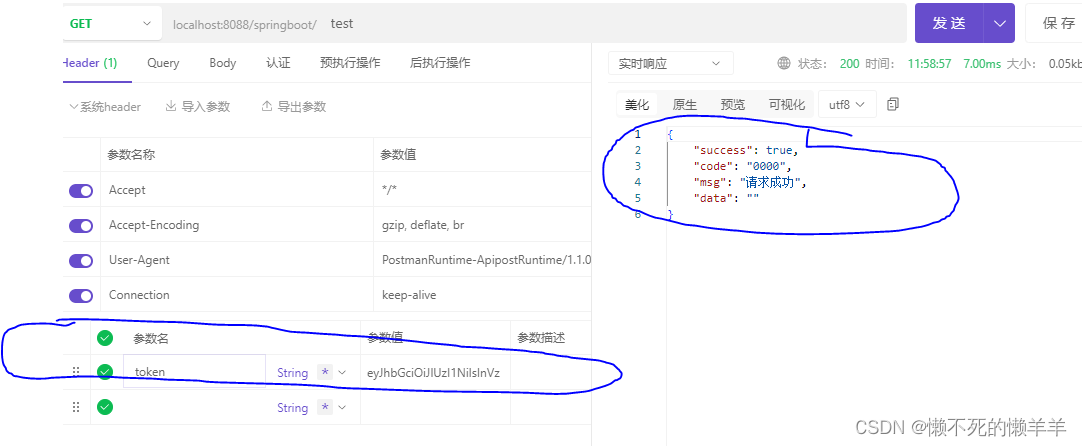Click the required asterisk in empty row

(325, 407)
